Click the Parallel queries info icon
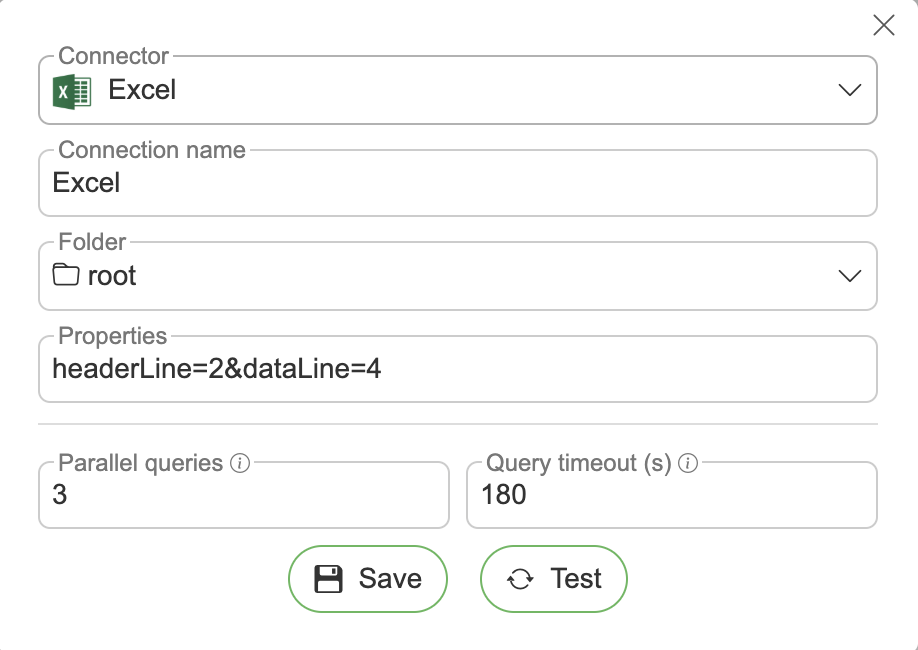Screen dimensions: 918x650 click(x=239, y=463)
